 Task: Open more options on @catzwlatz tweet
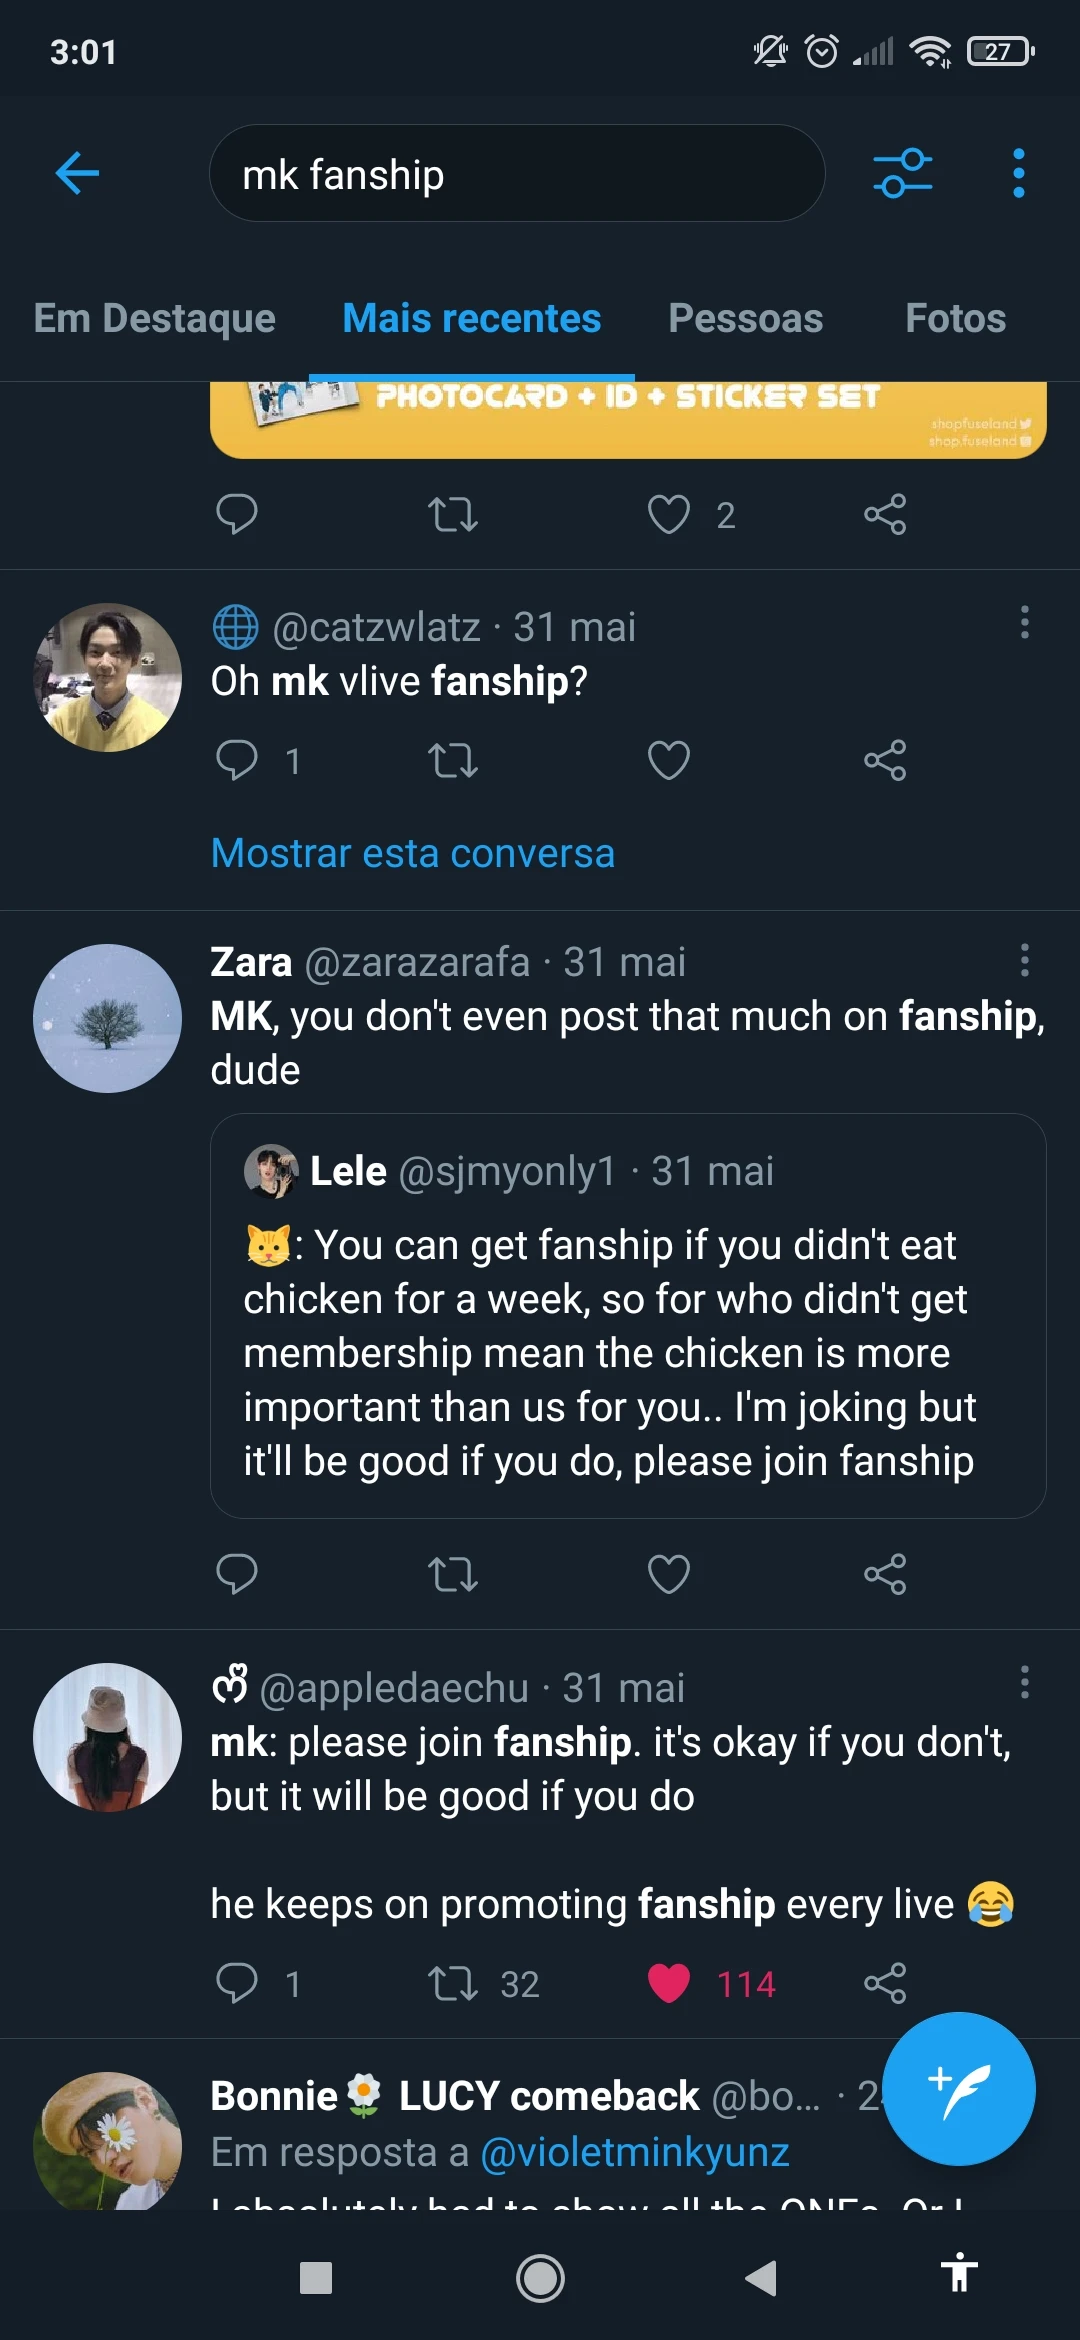[1024, 622]
